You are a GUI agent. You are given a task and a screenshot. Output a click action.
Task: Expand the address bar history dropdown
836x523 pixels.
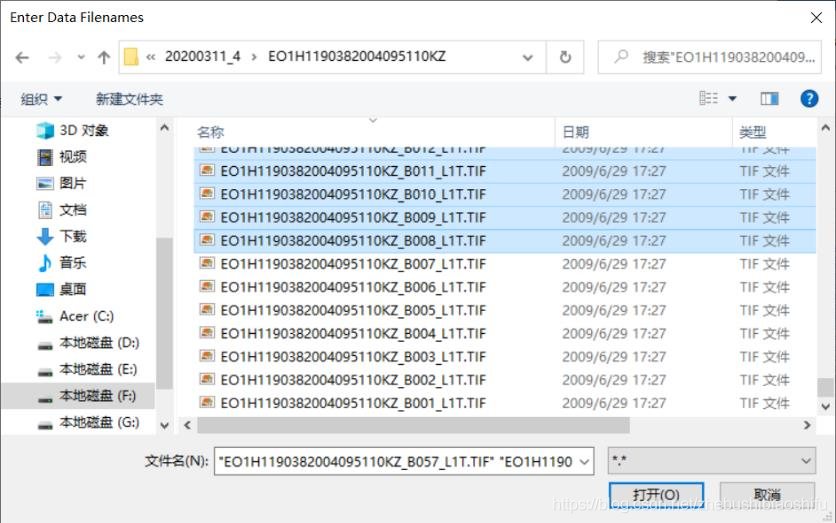click(x=527, y=57)
